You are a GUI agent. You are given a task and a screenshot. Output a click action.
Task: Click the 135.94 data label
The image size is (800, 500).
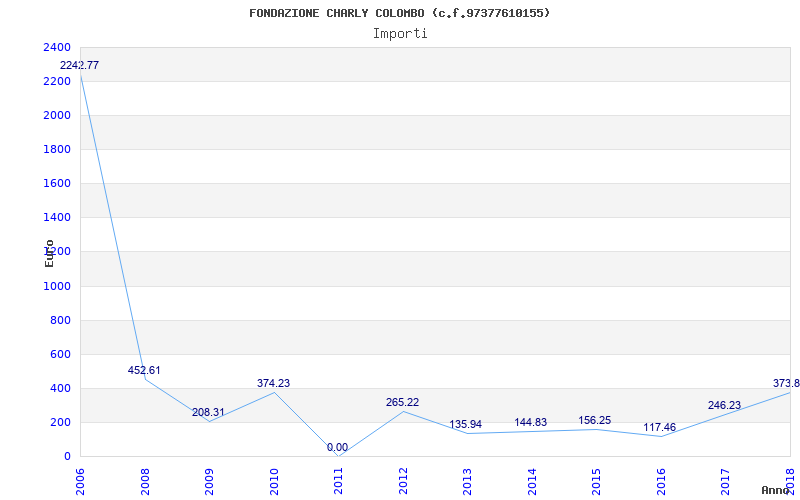[465, 424]
